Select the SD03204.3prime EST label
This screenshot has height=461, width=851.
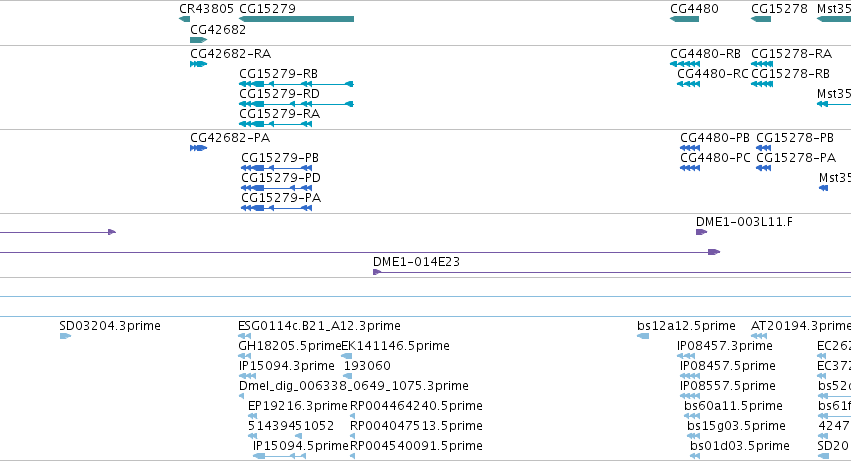pos(110,326)
